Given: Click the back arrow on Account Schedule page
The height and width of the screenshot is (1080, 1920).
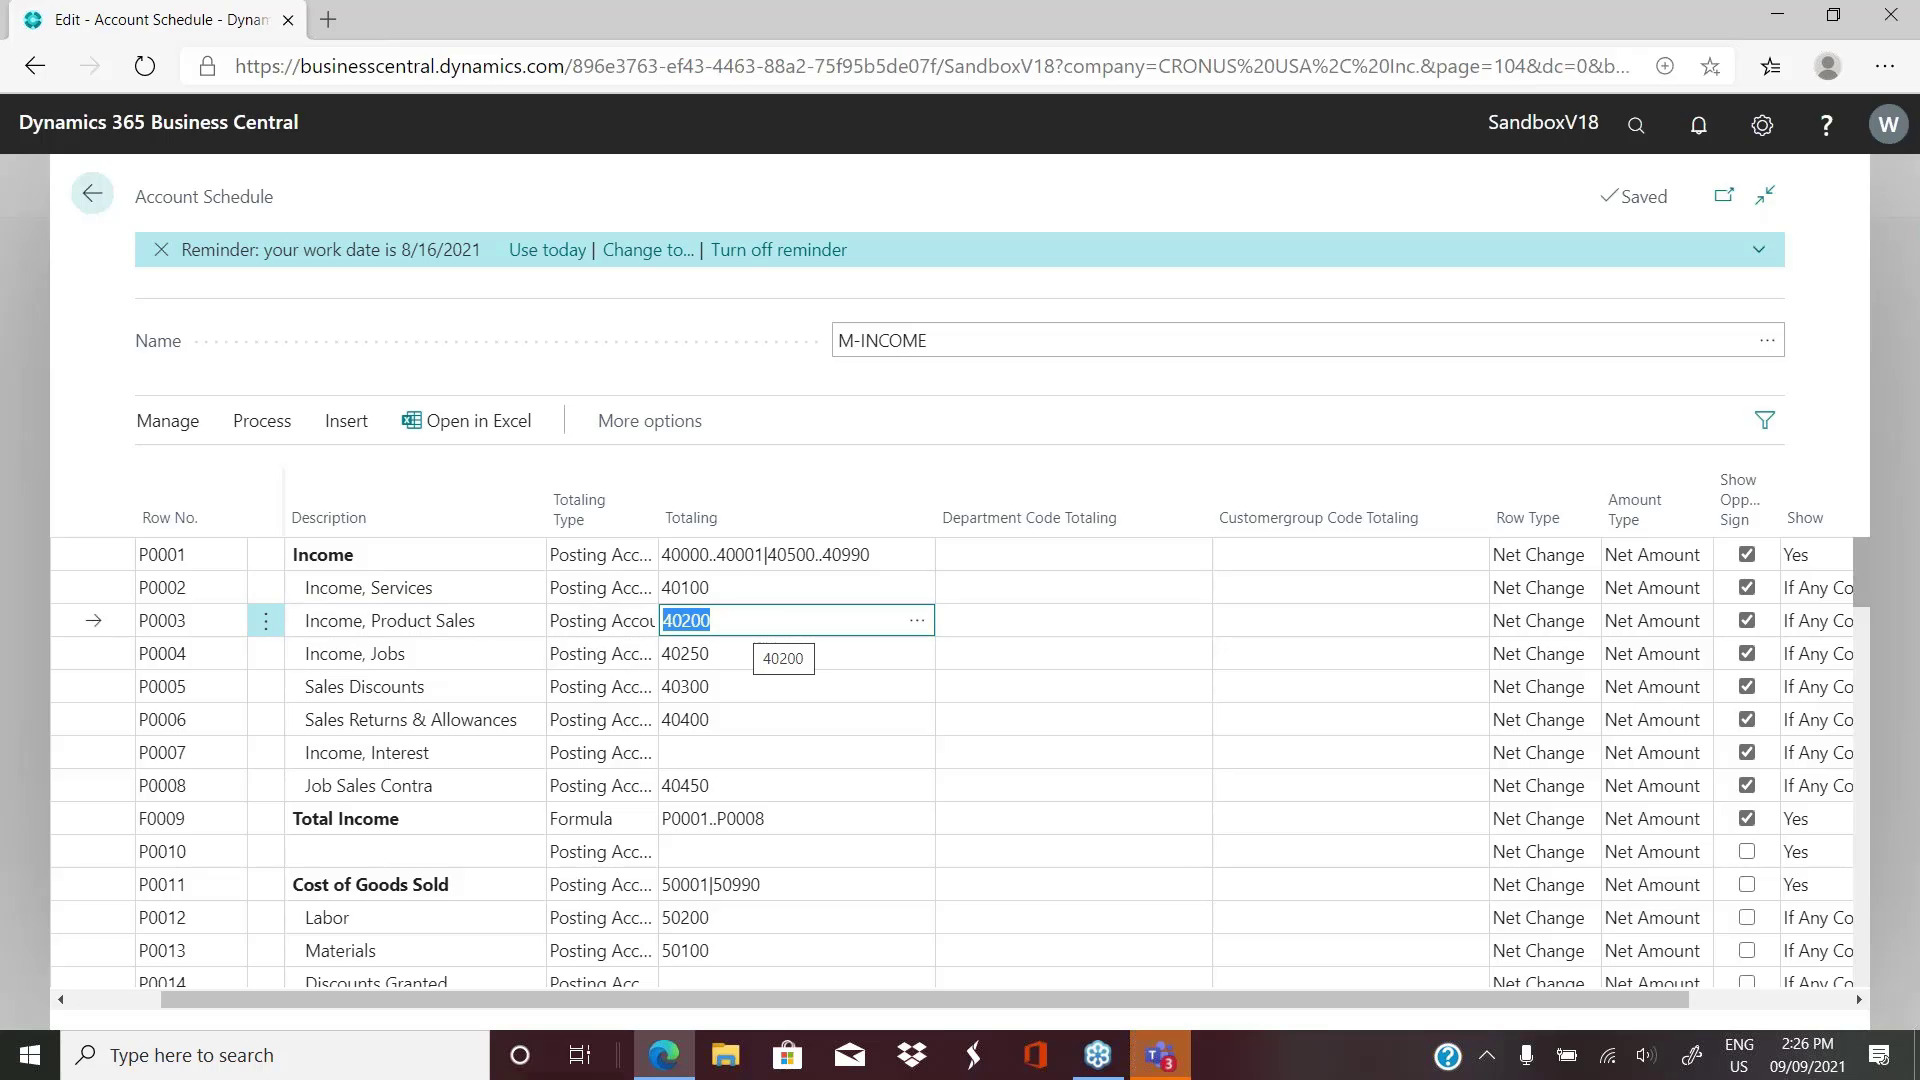Looking at the screenshot, I should point(92,193).
